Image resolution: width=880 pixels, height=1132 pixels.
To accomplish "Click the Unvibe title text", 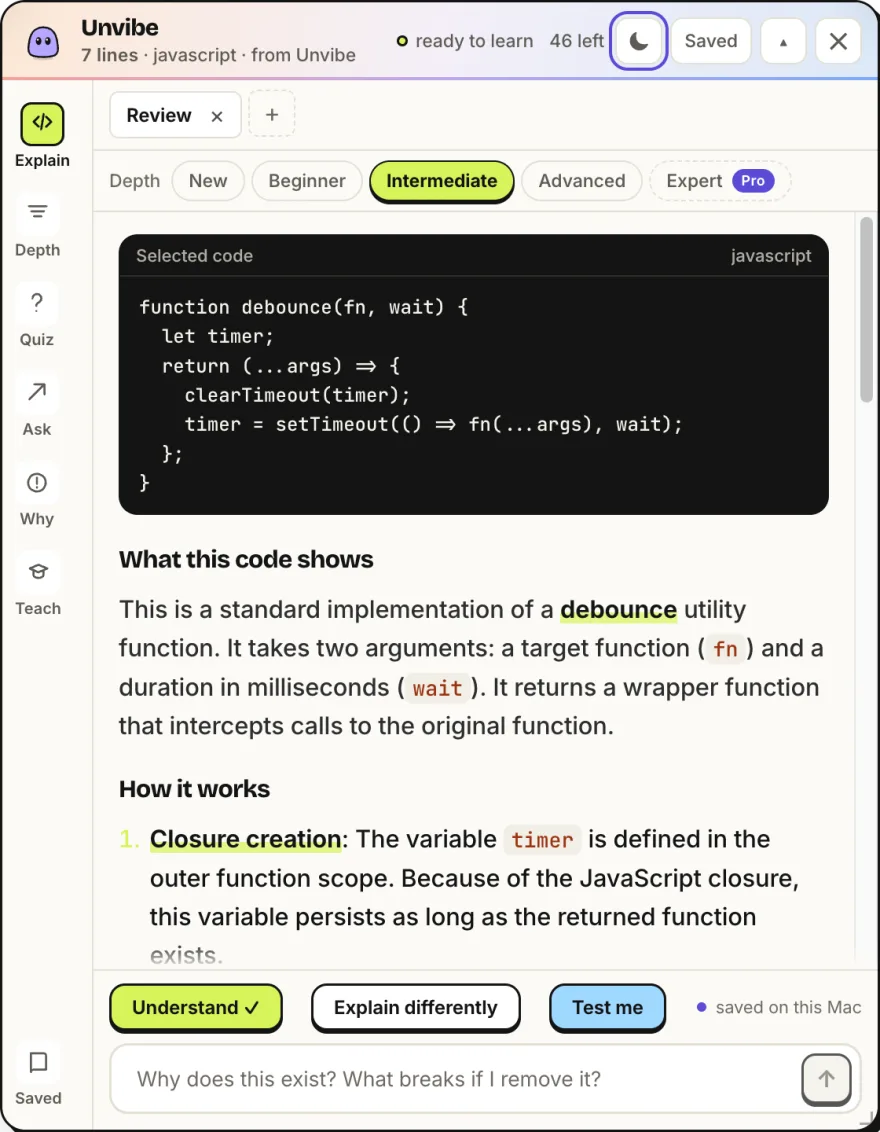I will (x=120, y=27).
